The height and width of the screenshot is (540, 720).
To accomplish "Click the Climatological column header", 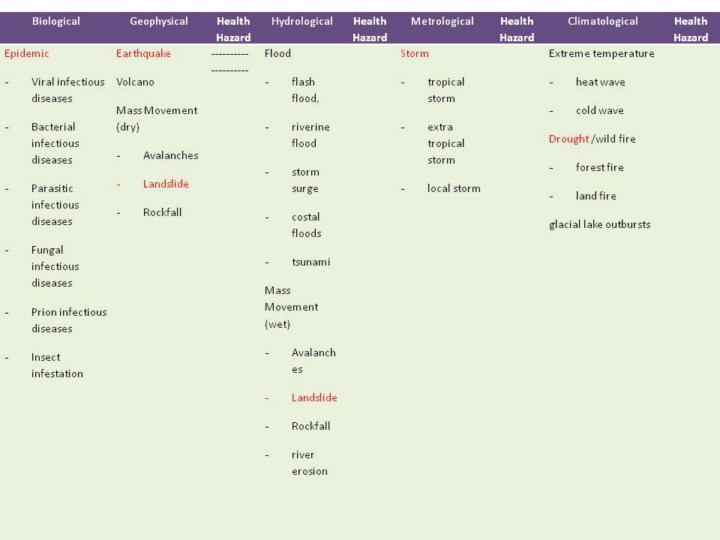I will pyautogui.click(x=602, y=21).
